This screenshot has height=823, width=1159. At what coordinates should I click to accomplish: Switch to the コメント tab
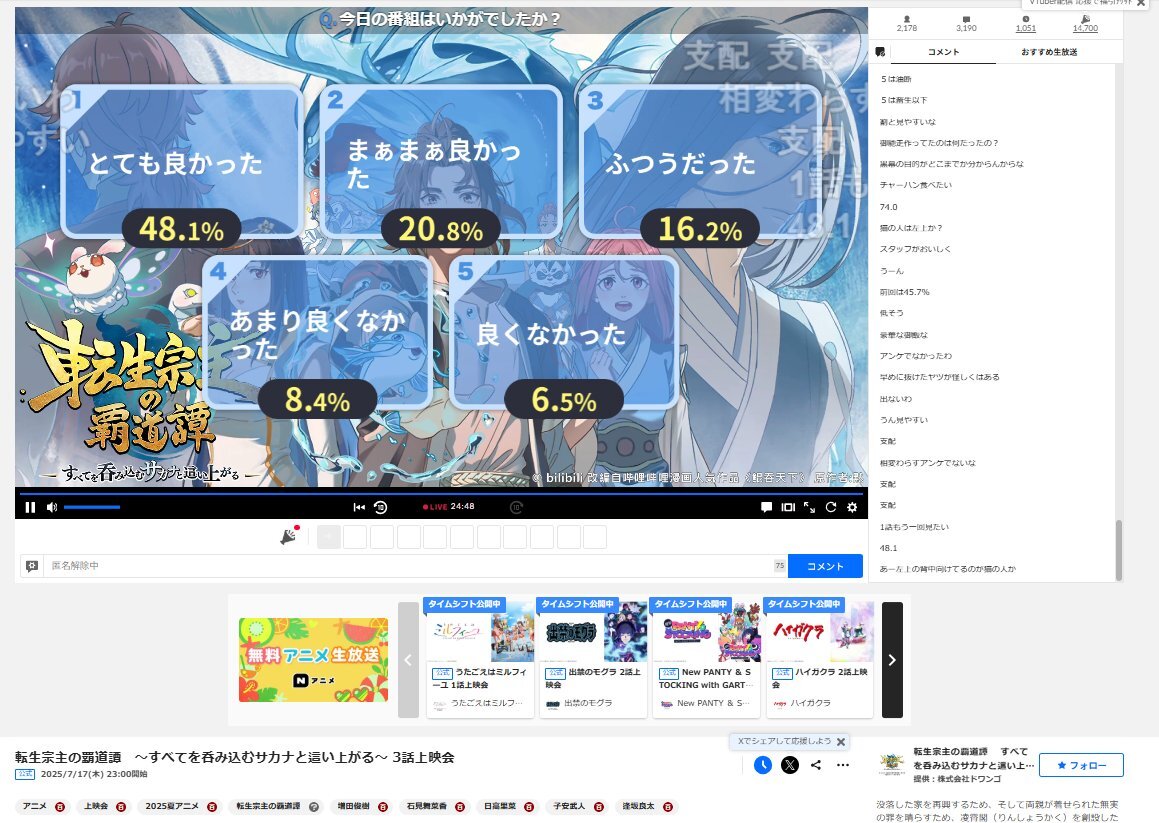943,52
